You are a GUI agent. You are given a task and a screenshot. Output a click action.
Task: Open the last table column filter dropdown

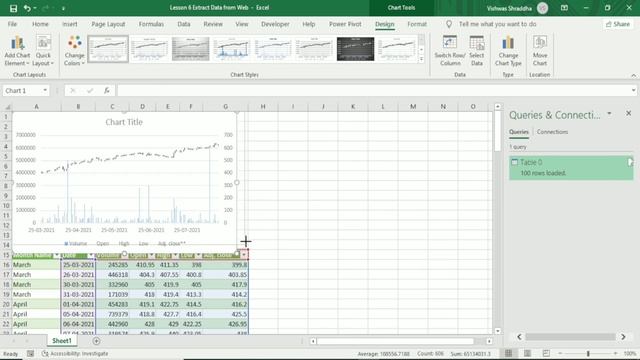244,256
